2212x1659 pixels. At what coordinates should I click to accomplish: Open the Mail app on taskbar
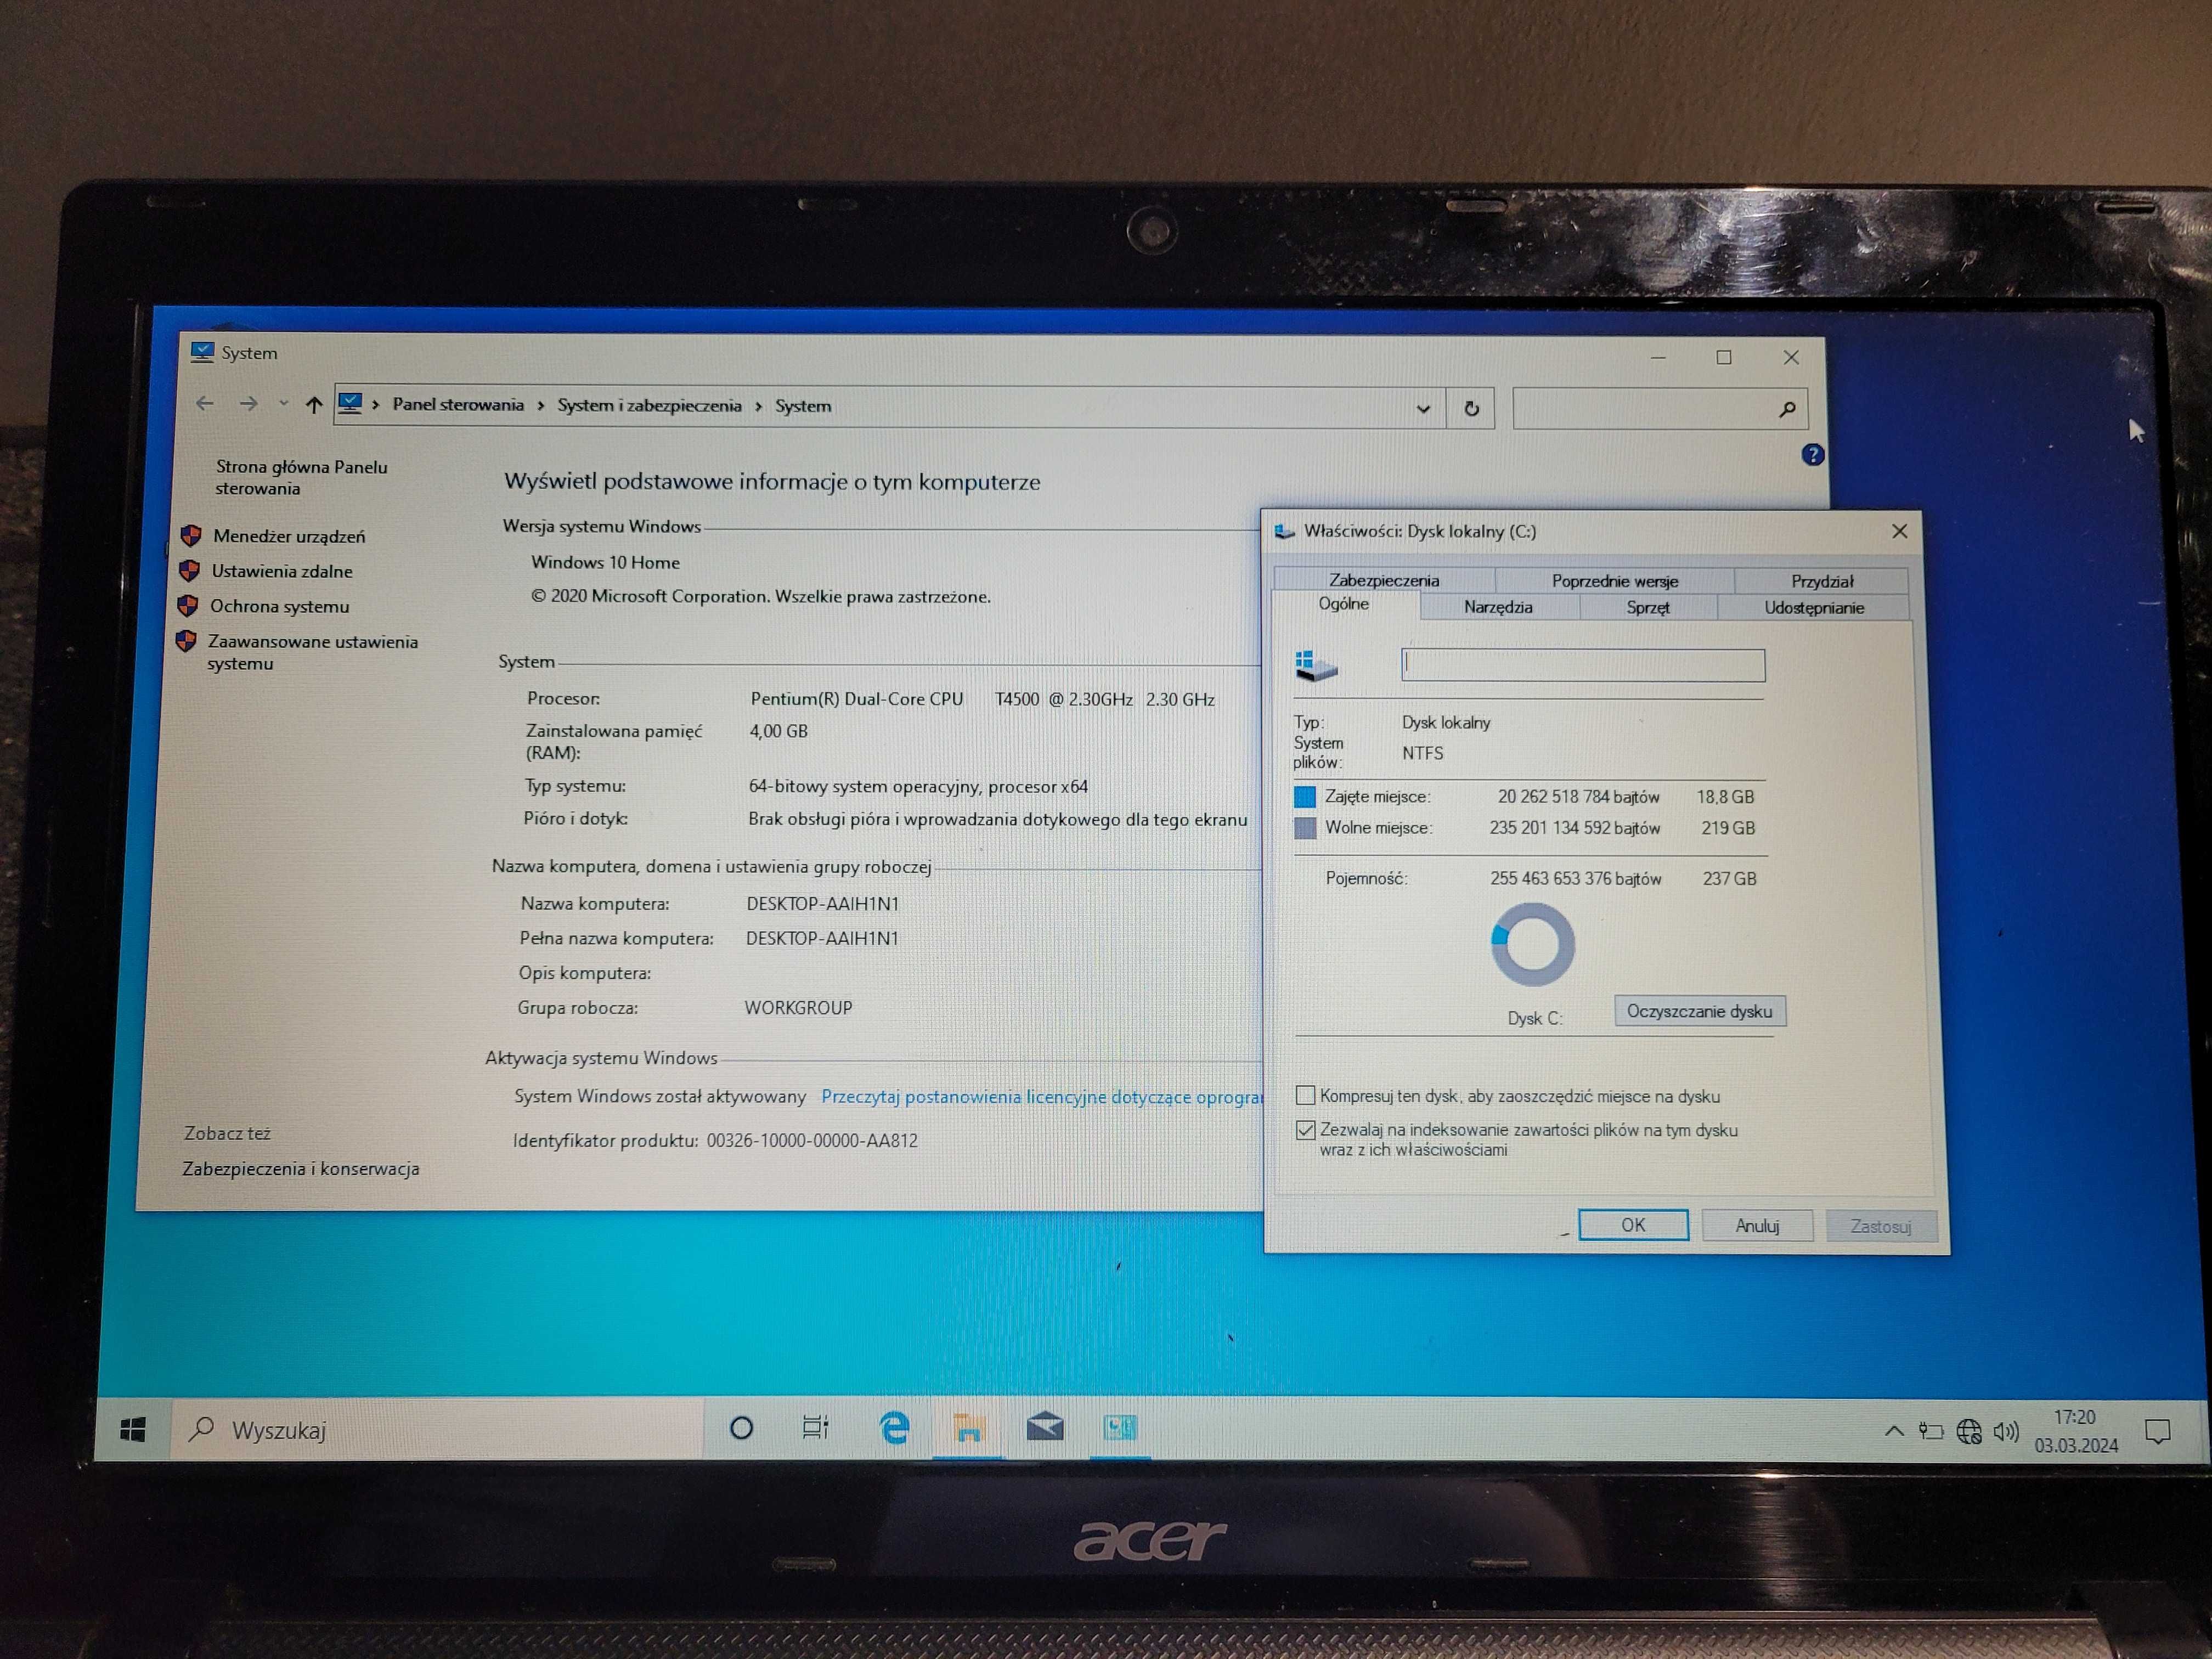pyautogui.click(x=1044, y=1427)
